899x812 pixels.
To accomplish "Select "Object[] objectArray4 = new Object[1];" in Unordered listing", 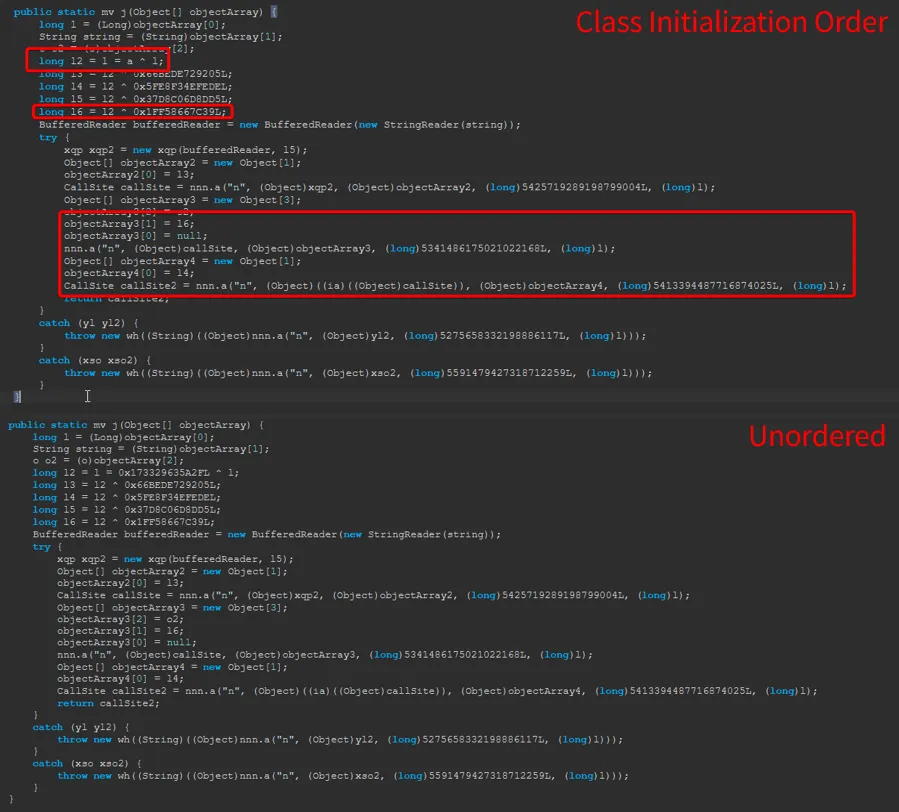I will click(x=172, y=667).
